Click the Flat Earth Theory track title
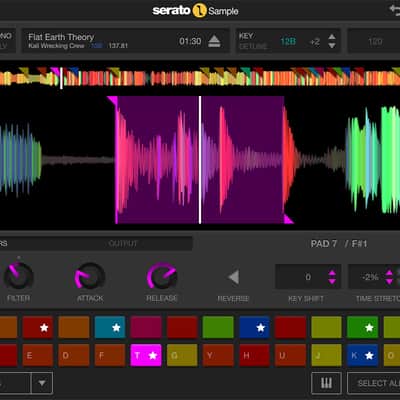Screen dimensions: 400x400 61,37
